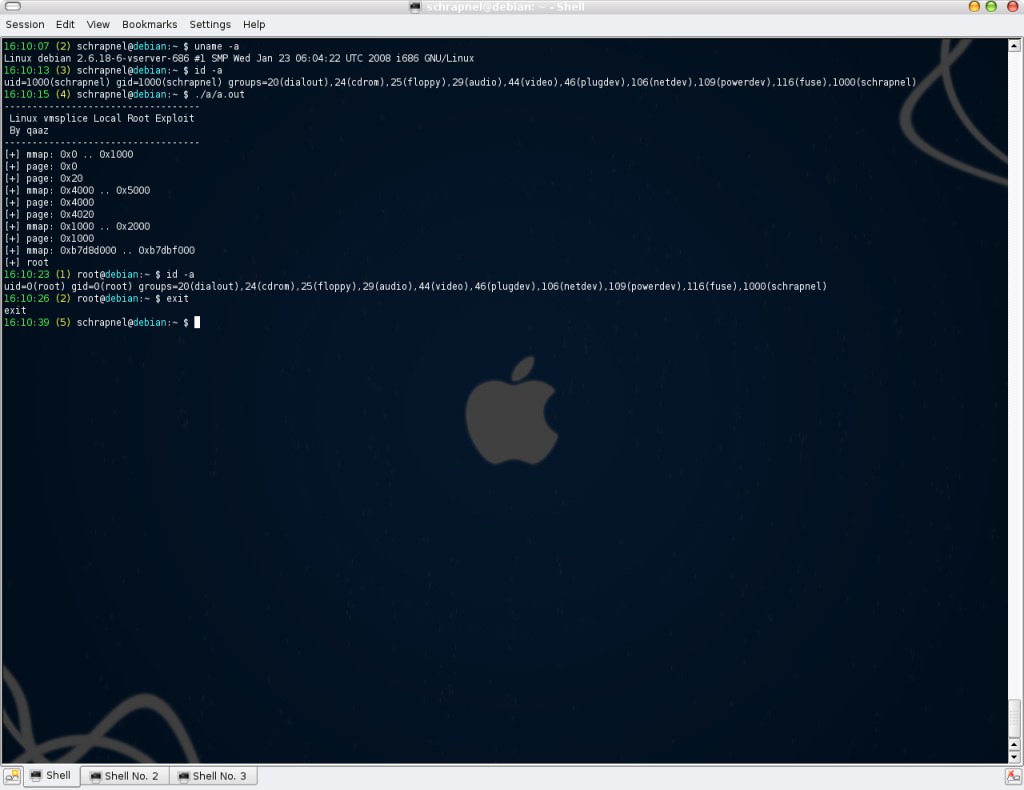
Task: Click the block cursor at the last prompt
Action: pos(197,322)
